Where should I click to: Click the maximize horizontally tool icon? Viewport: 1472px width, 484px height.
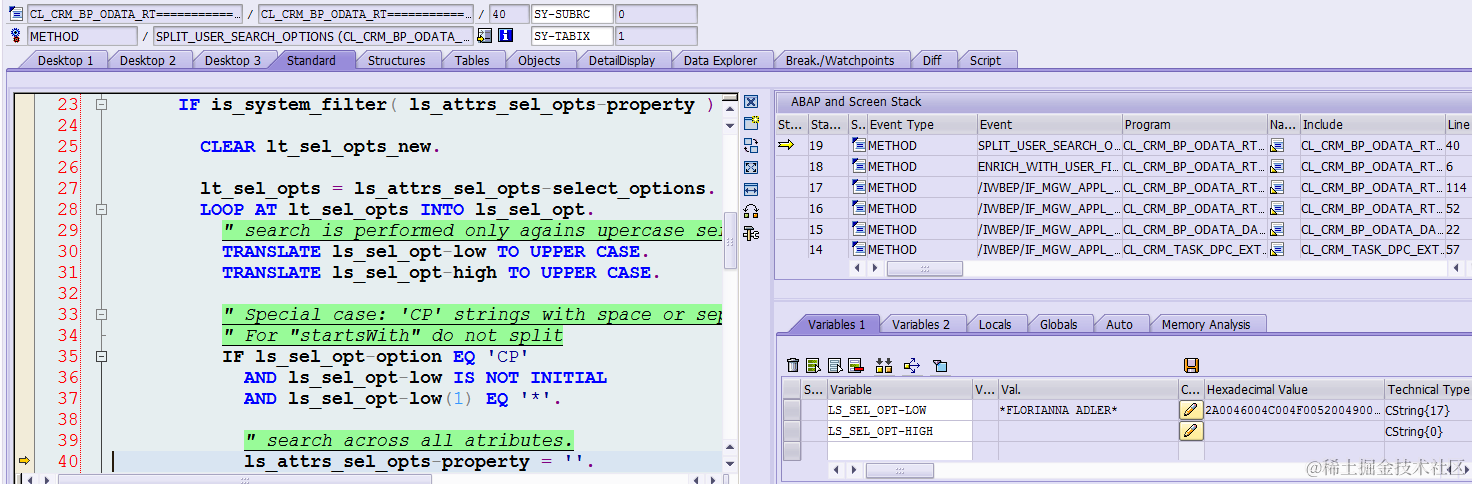[x=751, y=190]
